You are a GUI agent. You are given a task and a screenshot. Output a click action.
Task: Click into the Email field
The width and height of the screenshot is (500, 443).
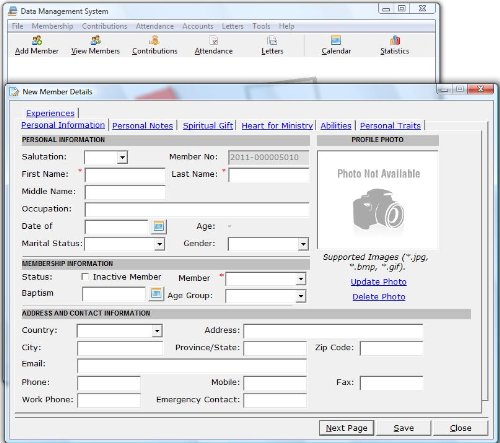192,366
